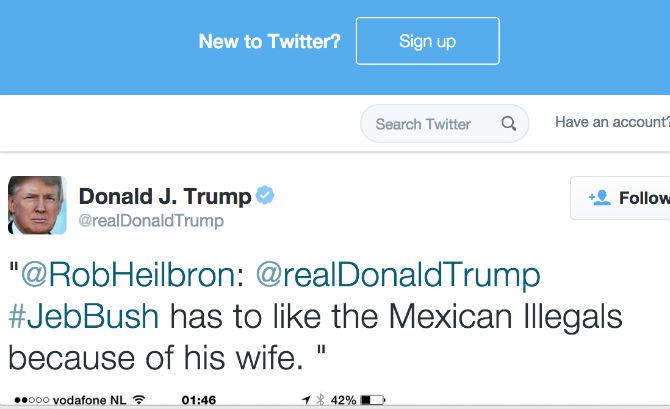Tap the 01:46 clock in status bar

(x=200, y=401)
